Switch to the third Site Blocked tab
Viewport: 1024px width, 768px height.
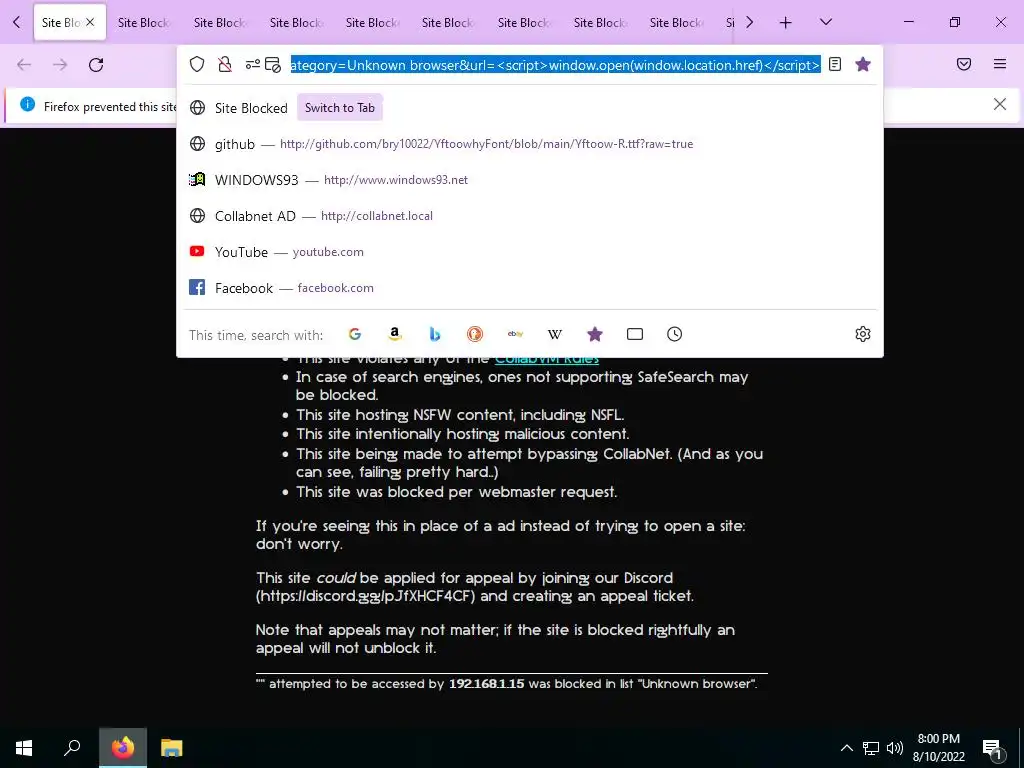221,22
